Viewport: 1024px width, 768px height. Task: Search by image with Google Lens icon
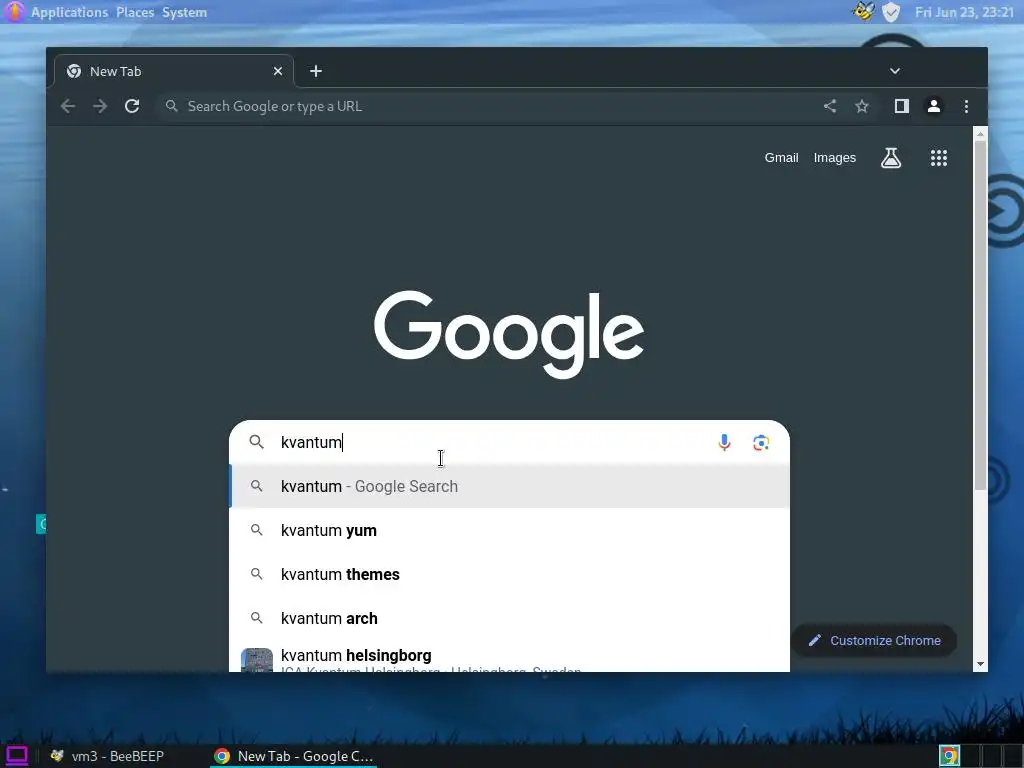click(x=761, y=443)
